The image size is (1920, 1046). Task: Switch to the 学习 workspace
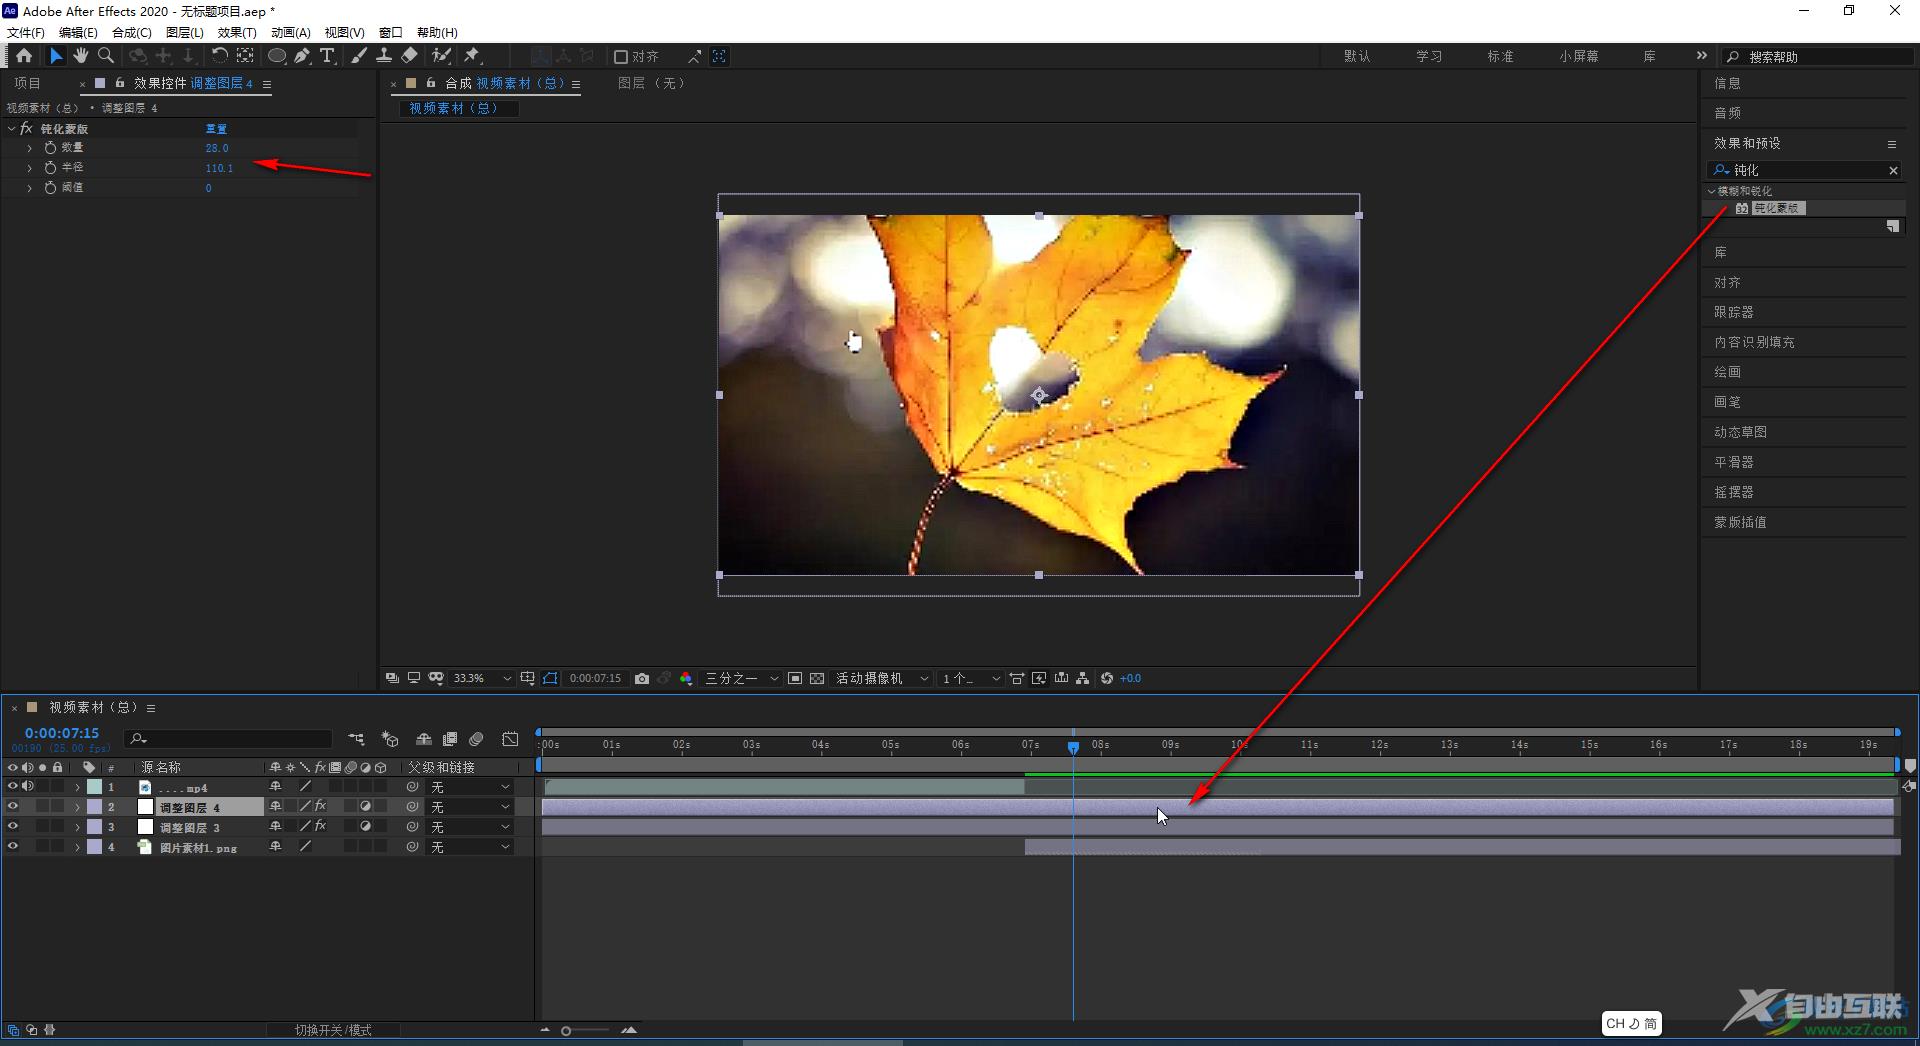click(x=1429, y=57)
